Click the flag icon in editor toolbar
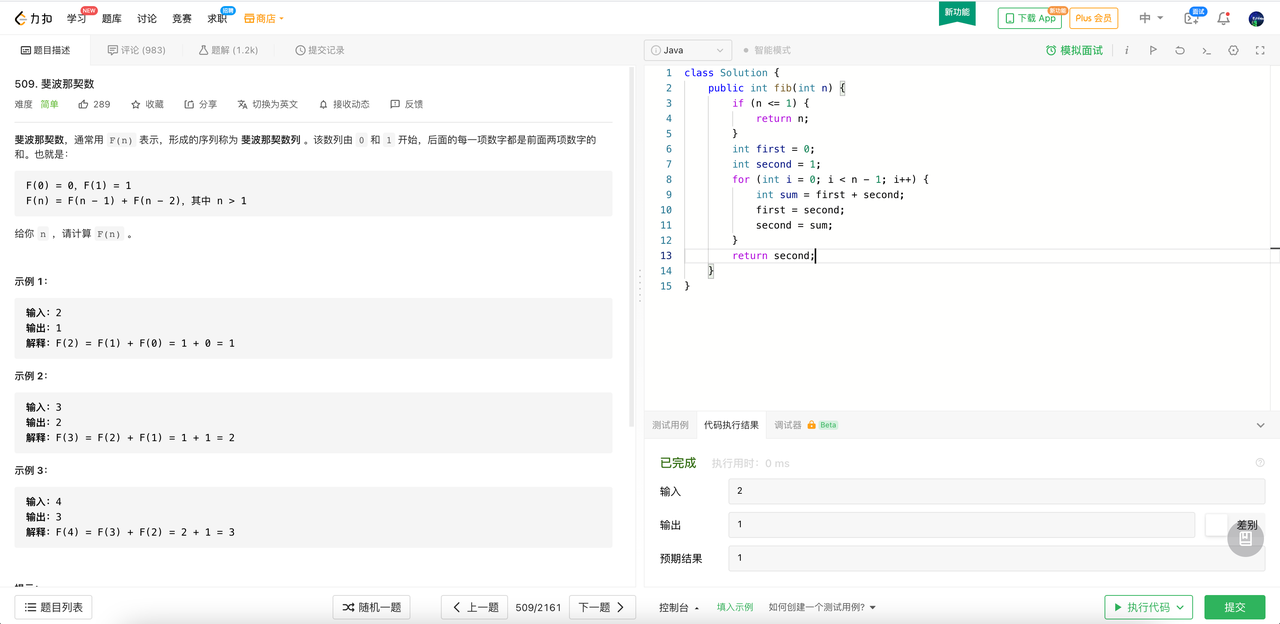The image size is (1280, 624). point(1153,50)
